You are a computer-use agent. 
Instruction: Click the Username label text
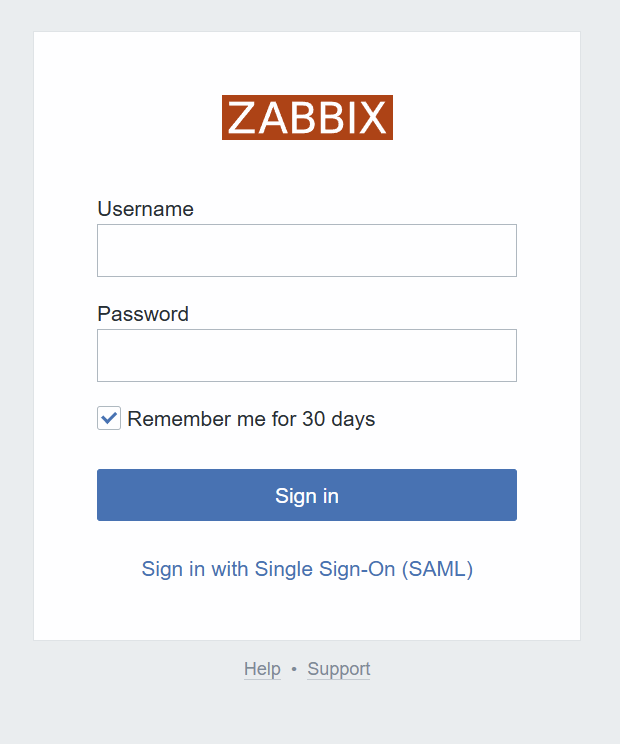(145, 209)
